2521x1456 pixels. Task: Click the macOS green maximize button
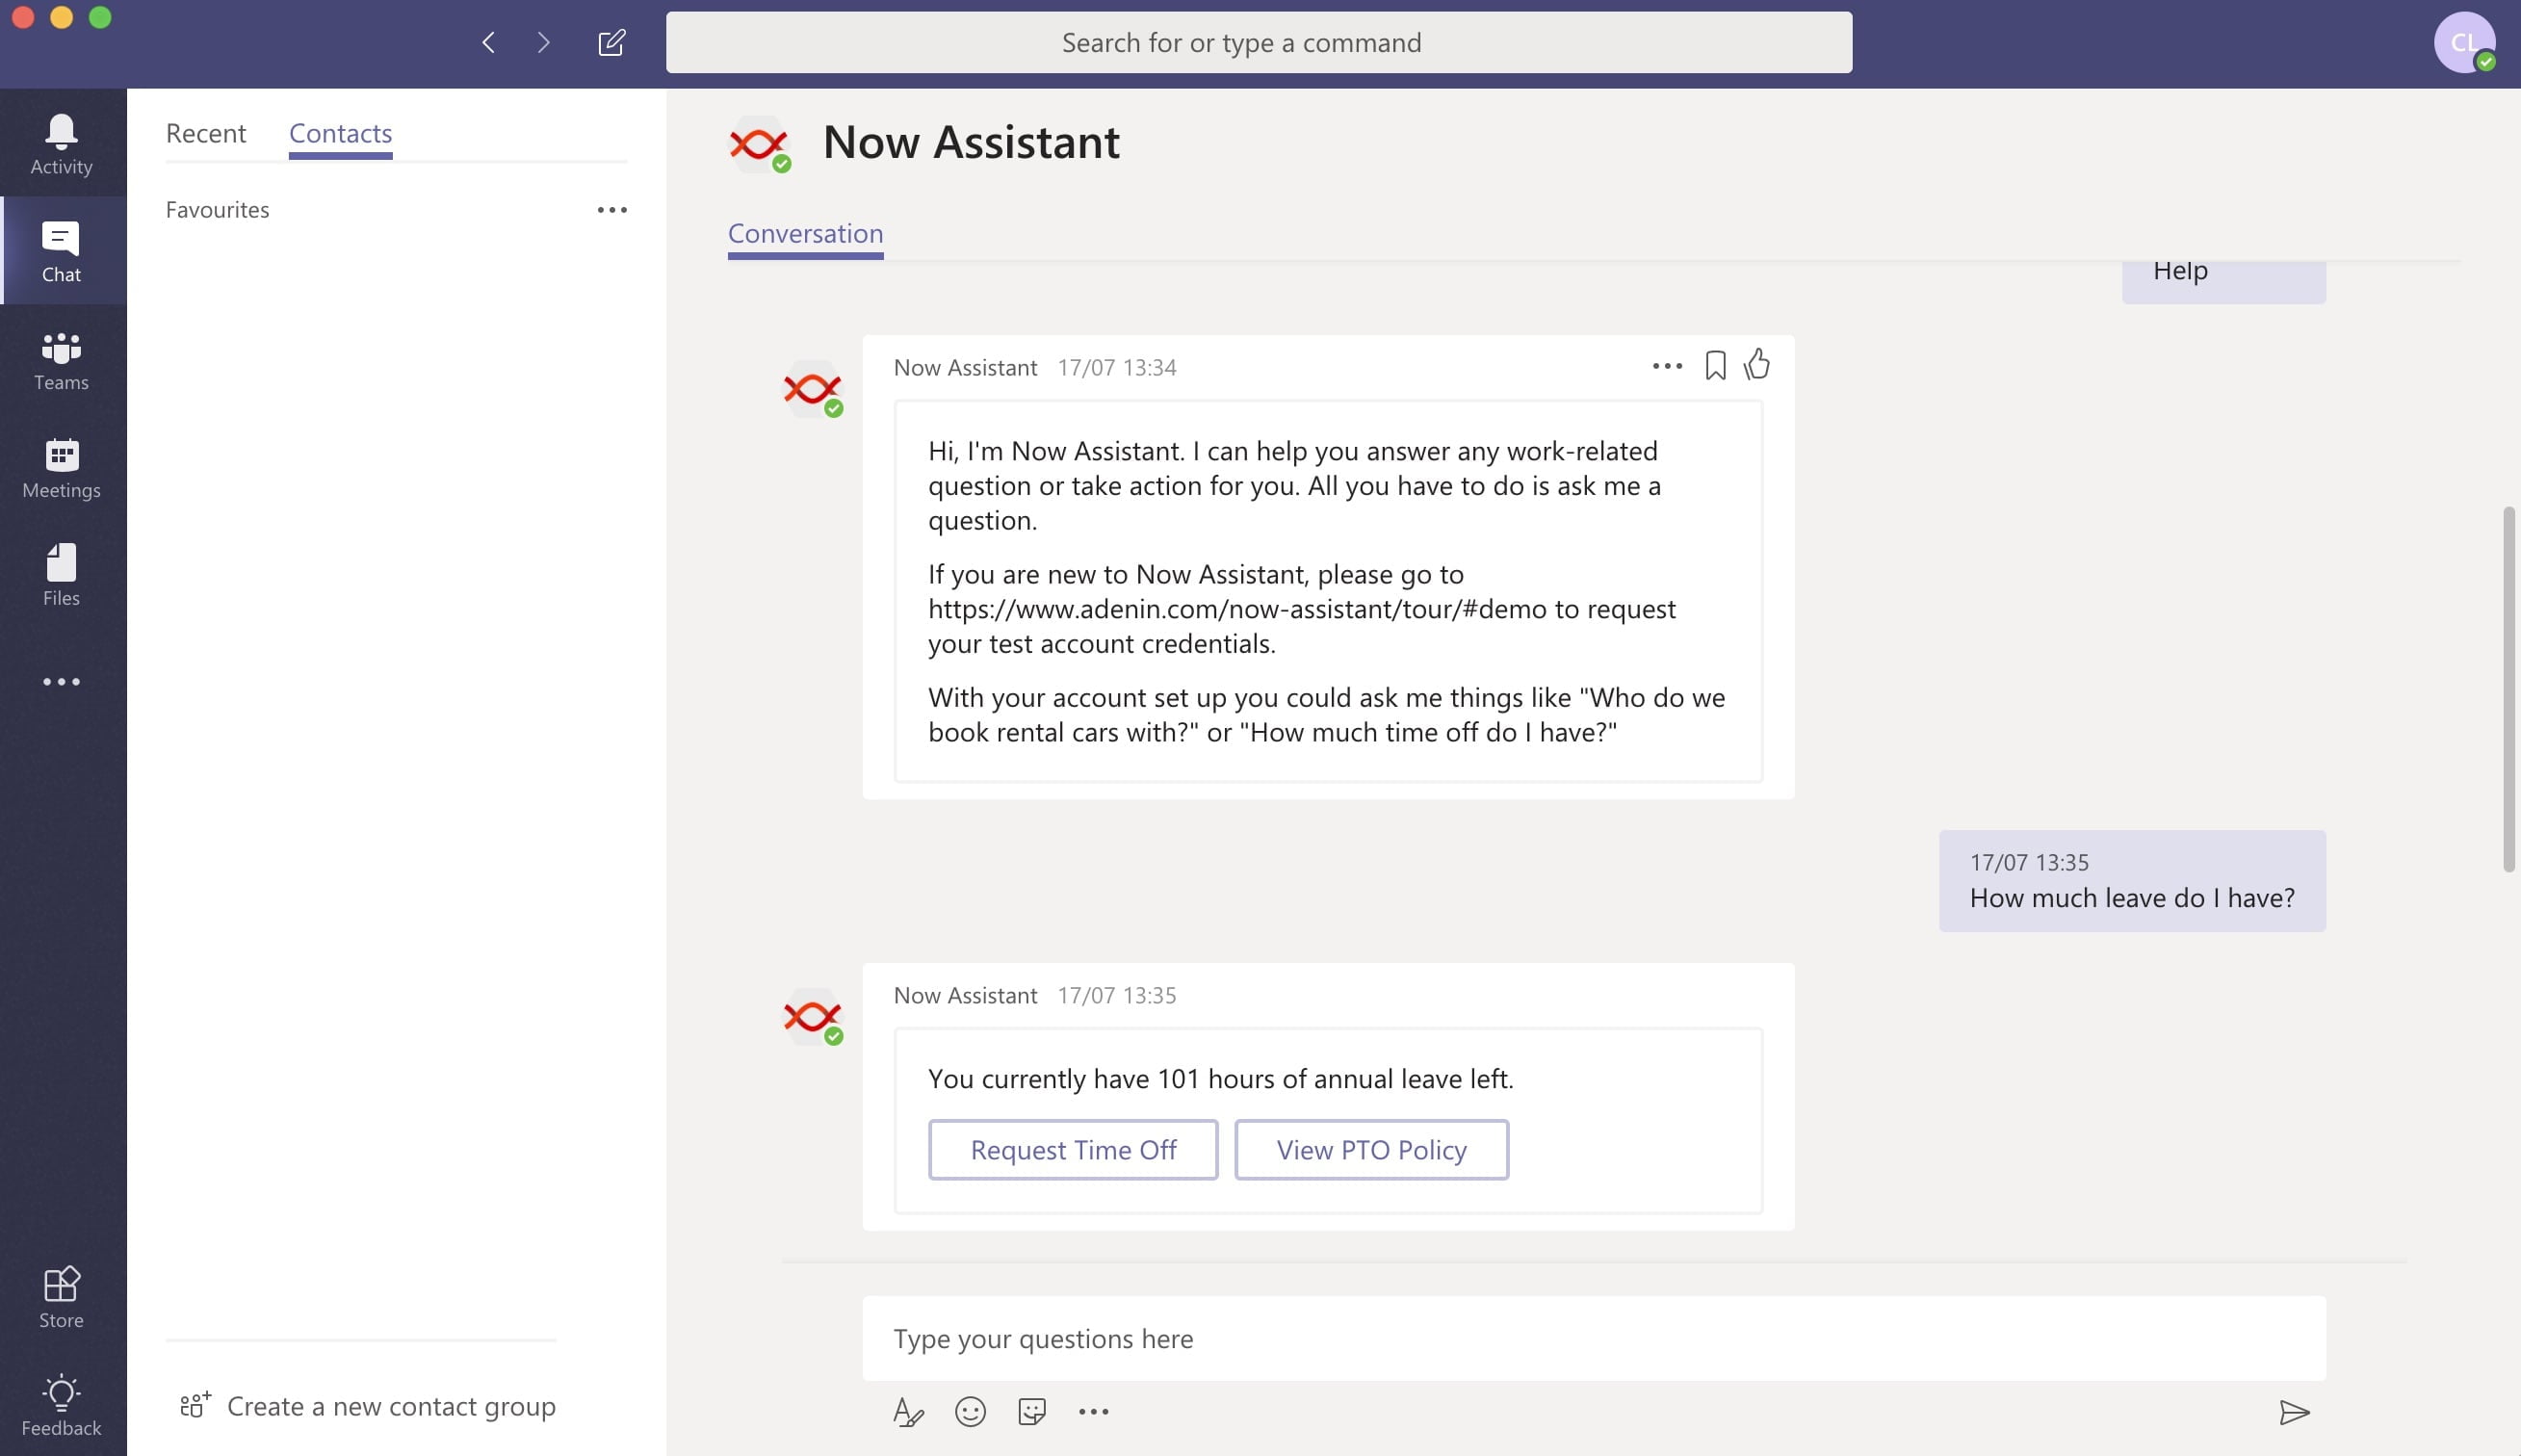(x=100, y=17)
